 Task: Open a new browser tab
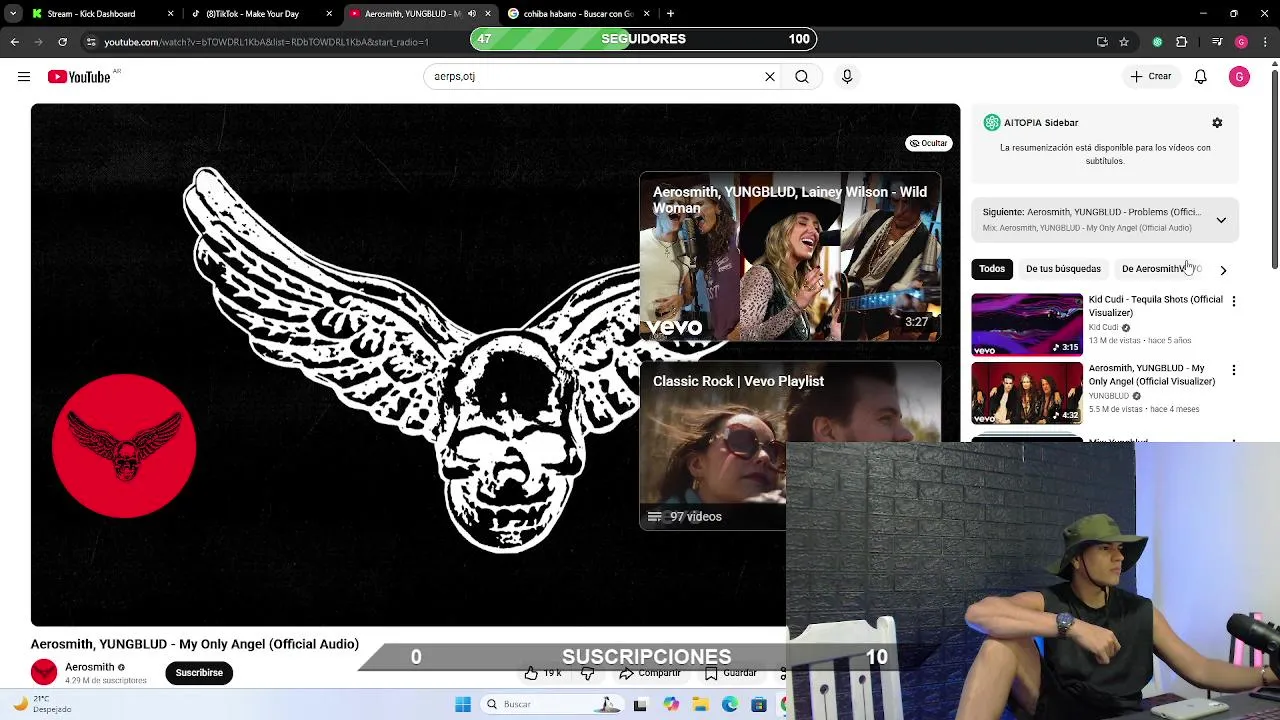(x=670, y=14)
